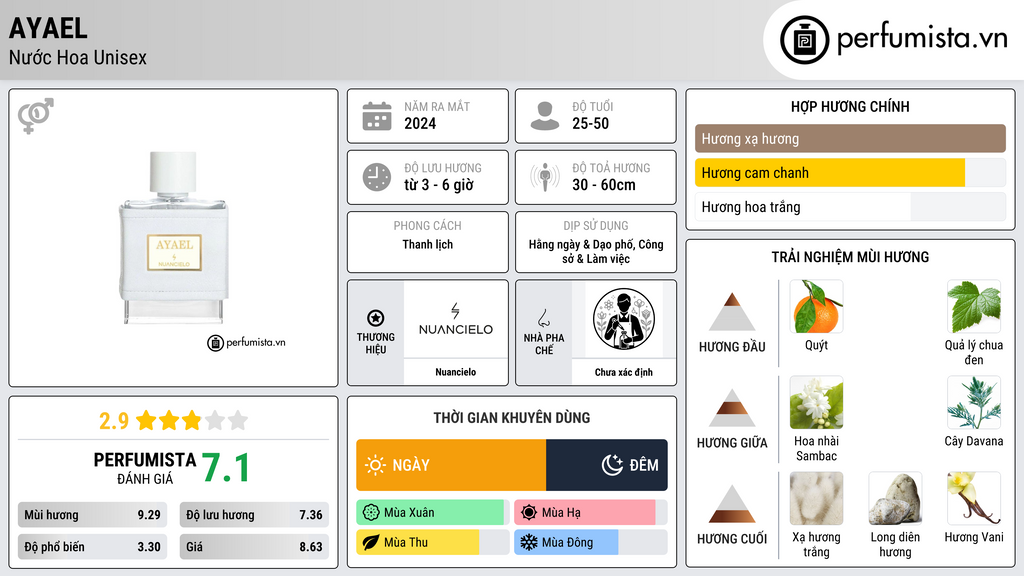The height and width of the screenshot is (576, 1024).
Task: Click the green Mùa Xuân season bar
Action: (x=433, y=513)
